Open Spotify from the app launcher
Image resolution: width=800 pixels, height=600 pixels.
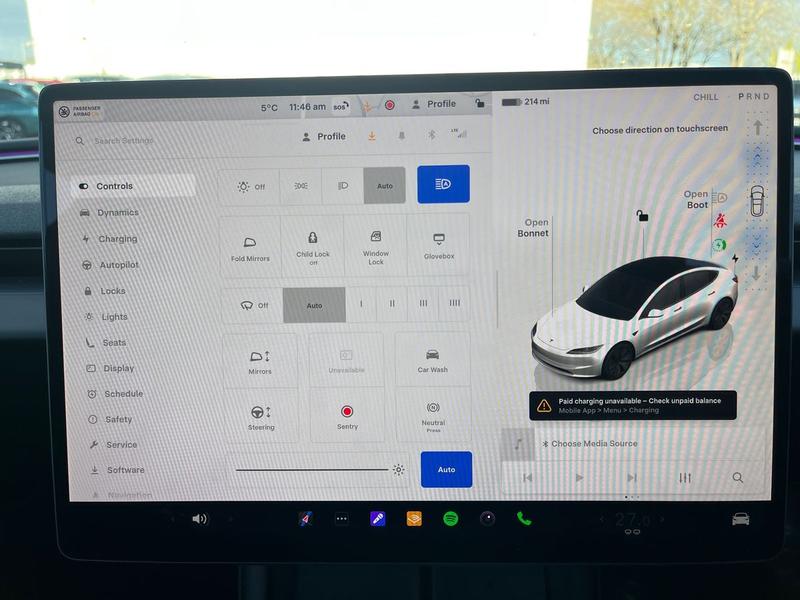[x=450, y=519]
